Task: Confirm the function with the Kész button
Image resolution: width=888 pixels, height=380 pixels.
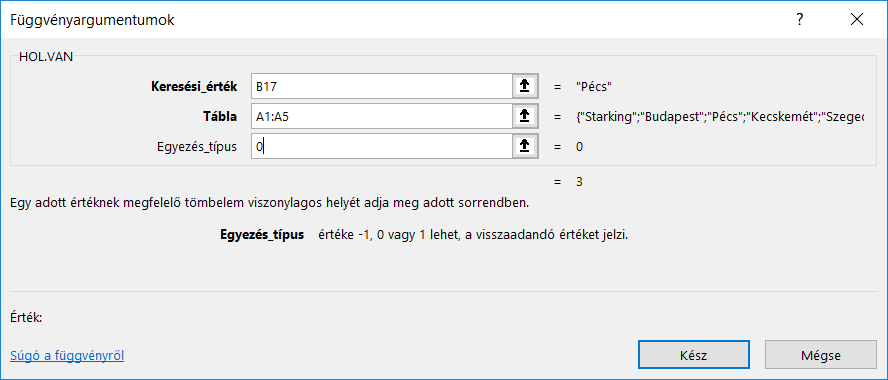Action: 694,356
